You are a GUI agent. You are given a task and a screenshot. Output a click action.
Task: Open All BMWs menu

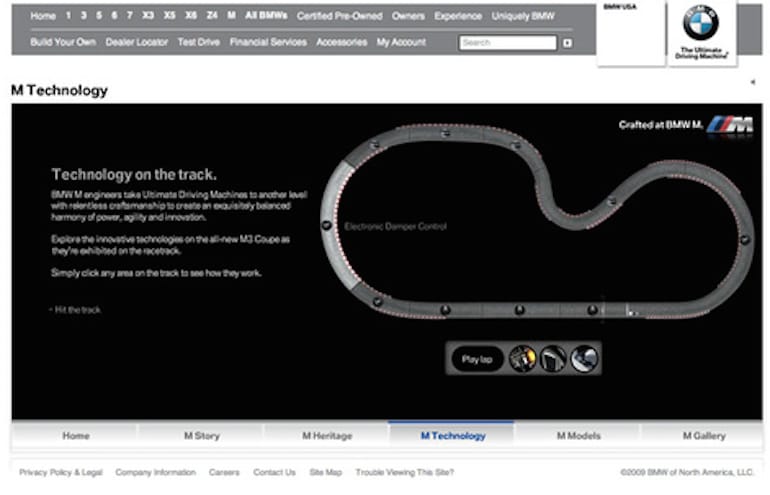(266, 16)
